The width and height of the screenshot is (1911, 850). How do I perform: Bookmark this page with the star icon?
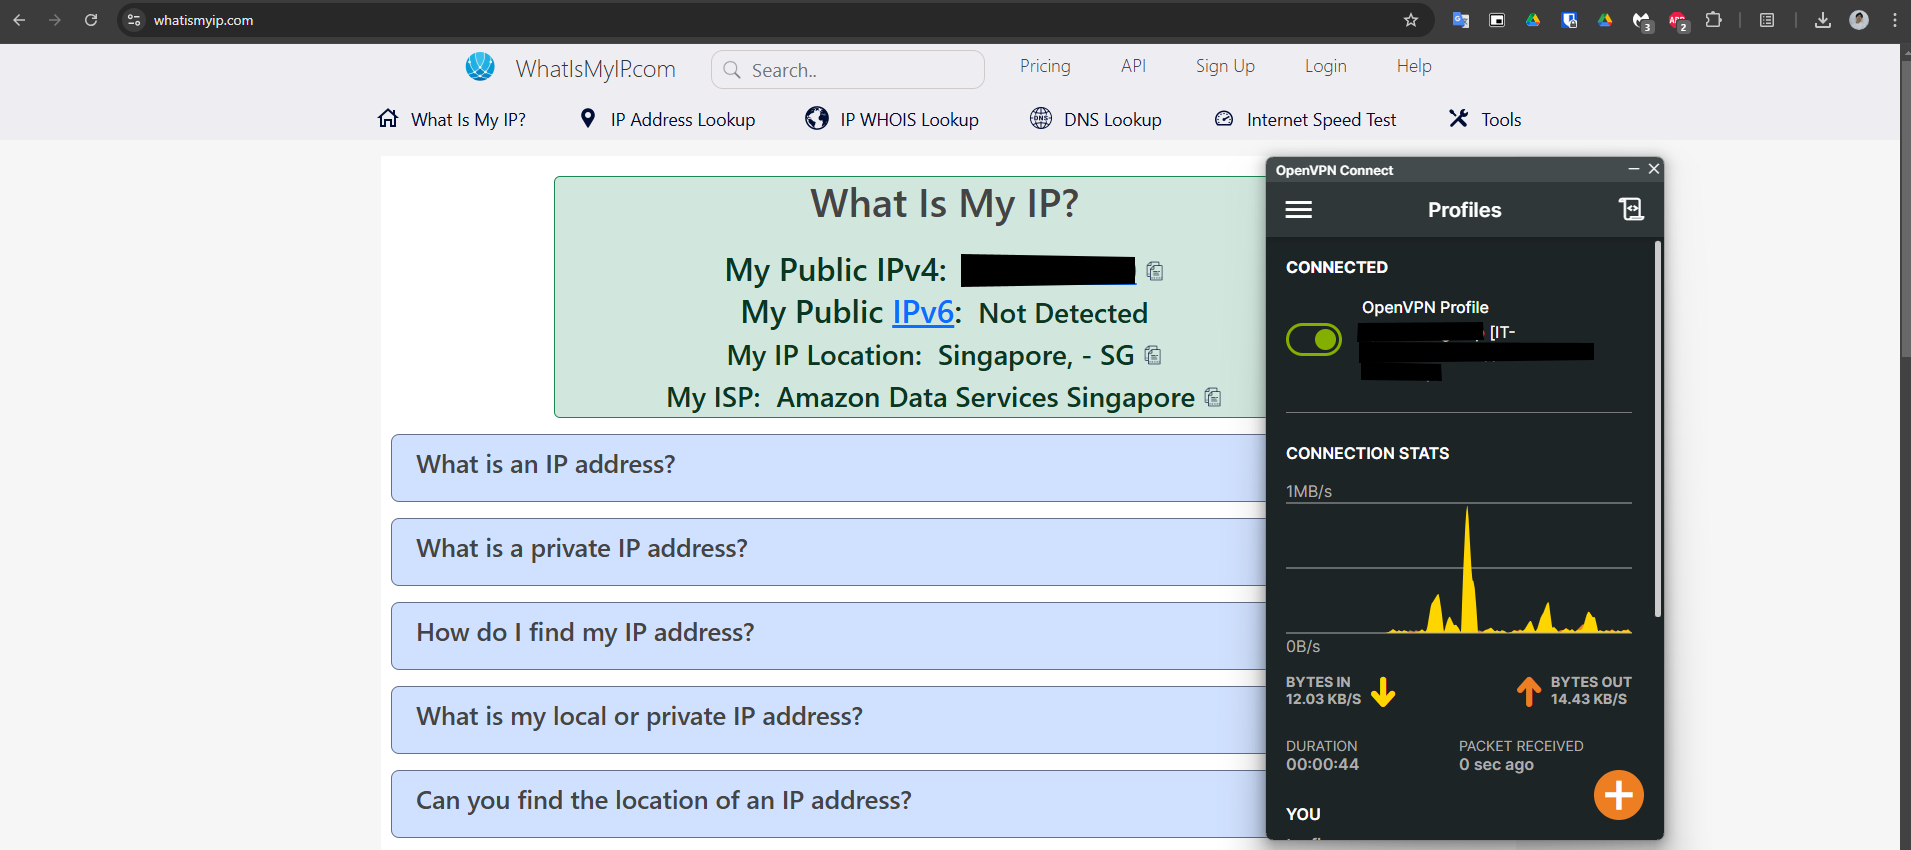1410,20
